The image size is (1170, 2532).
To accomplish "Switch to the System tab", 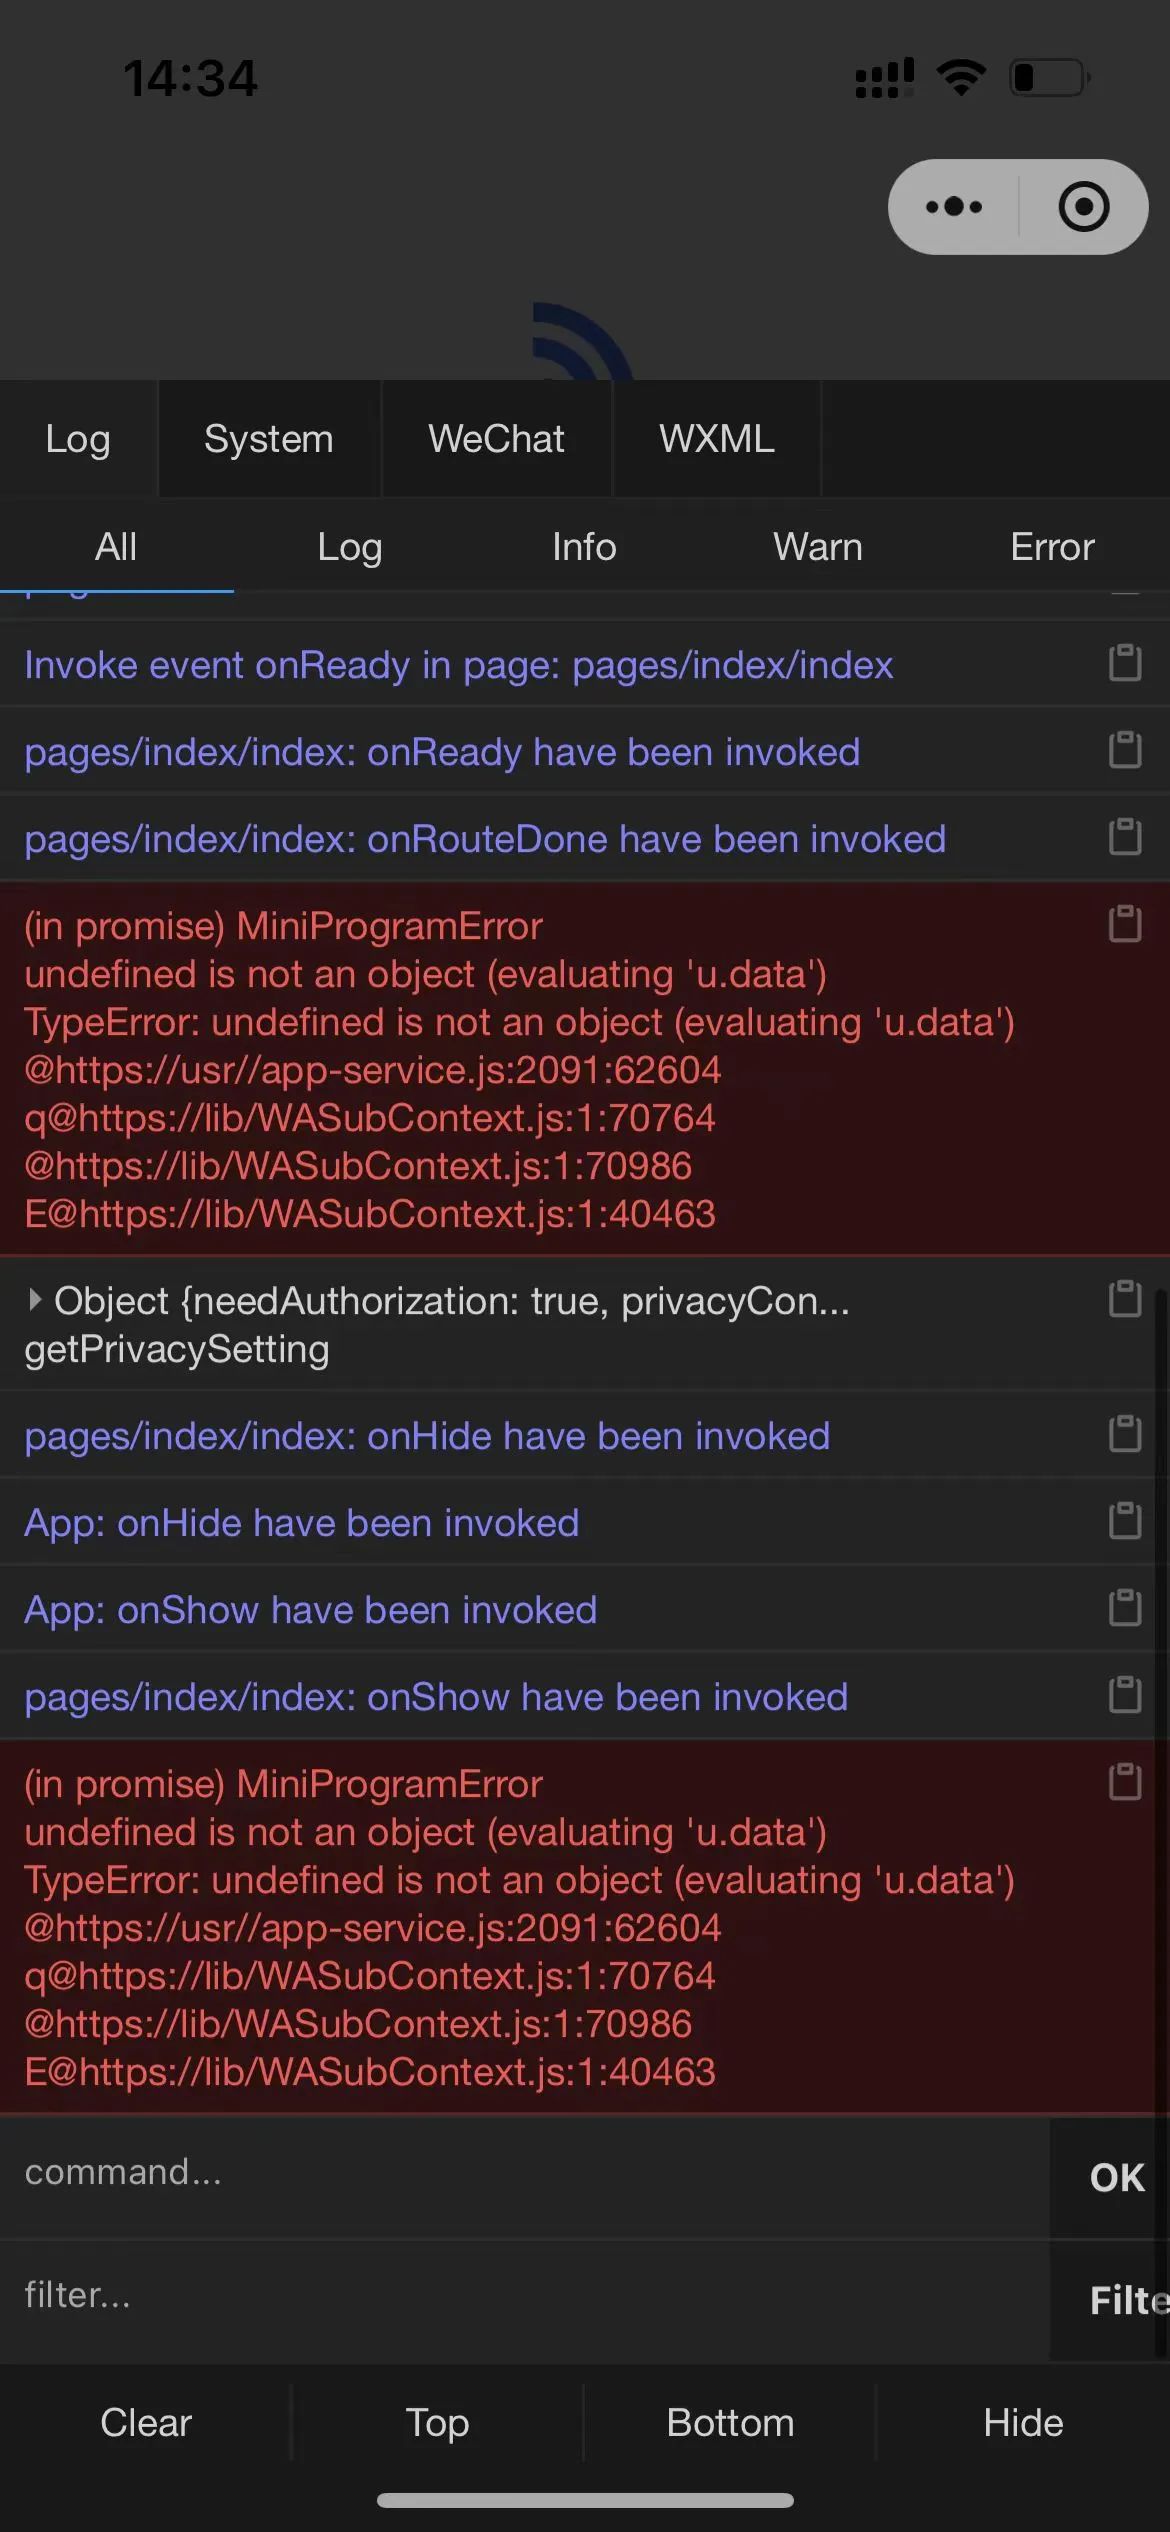I will tap(269, 439).
